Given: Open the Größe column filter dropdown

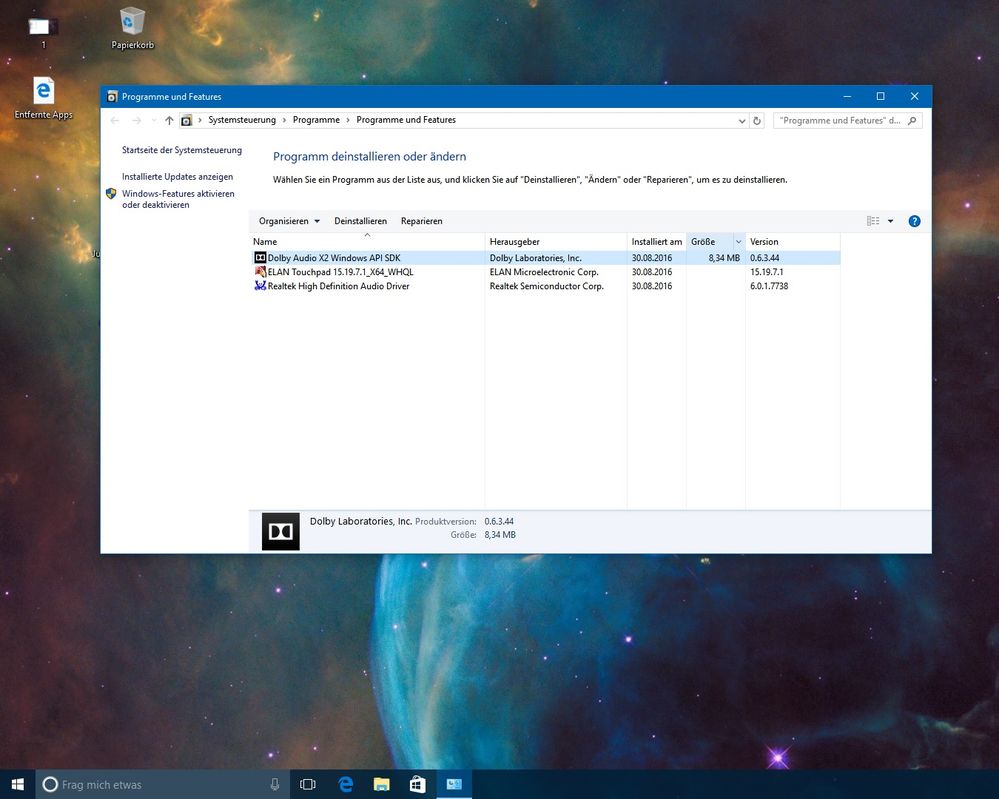Looking at the screenshot, I should pos(739,242).
